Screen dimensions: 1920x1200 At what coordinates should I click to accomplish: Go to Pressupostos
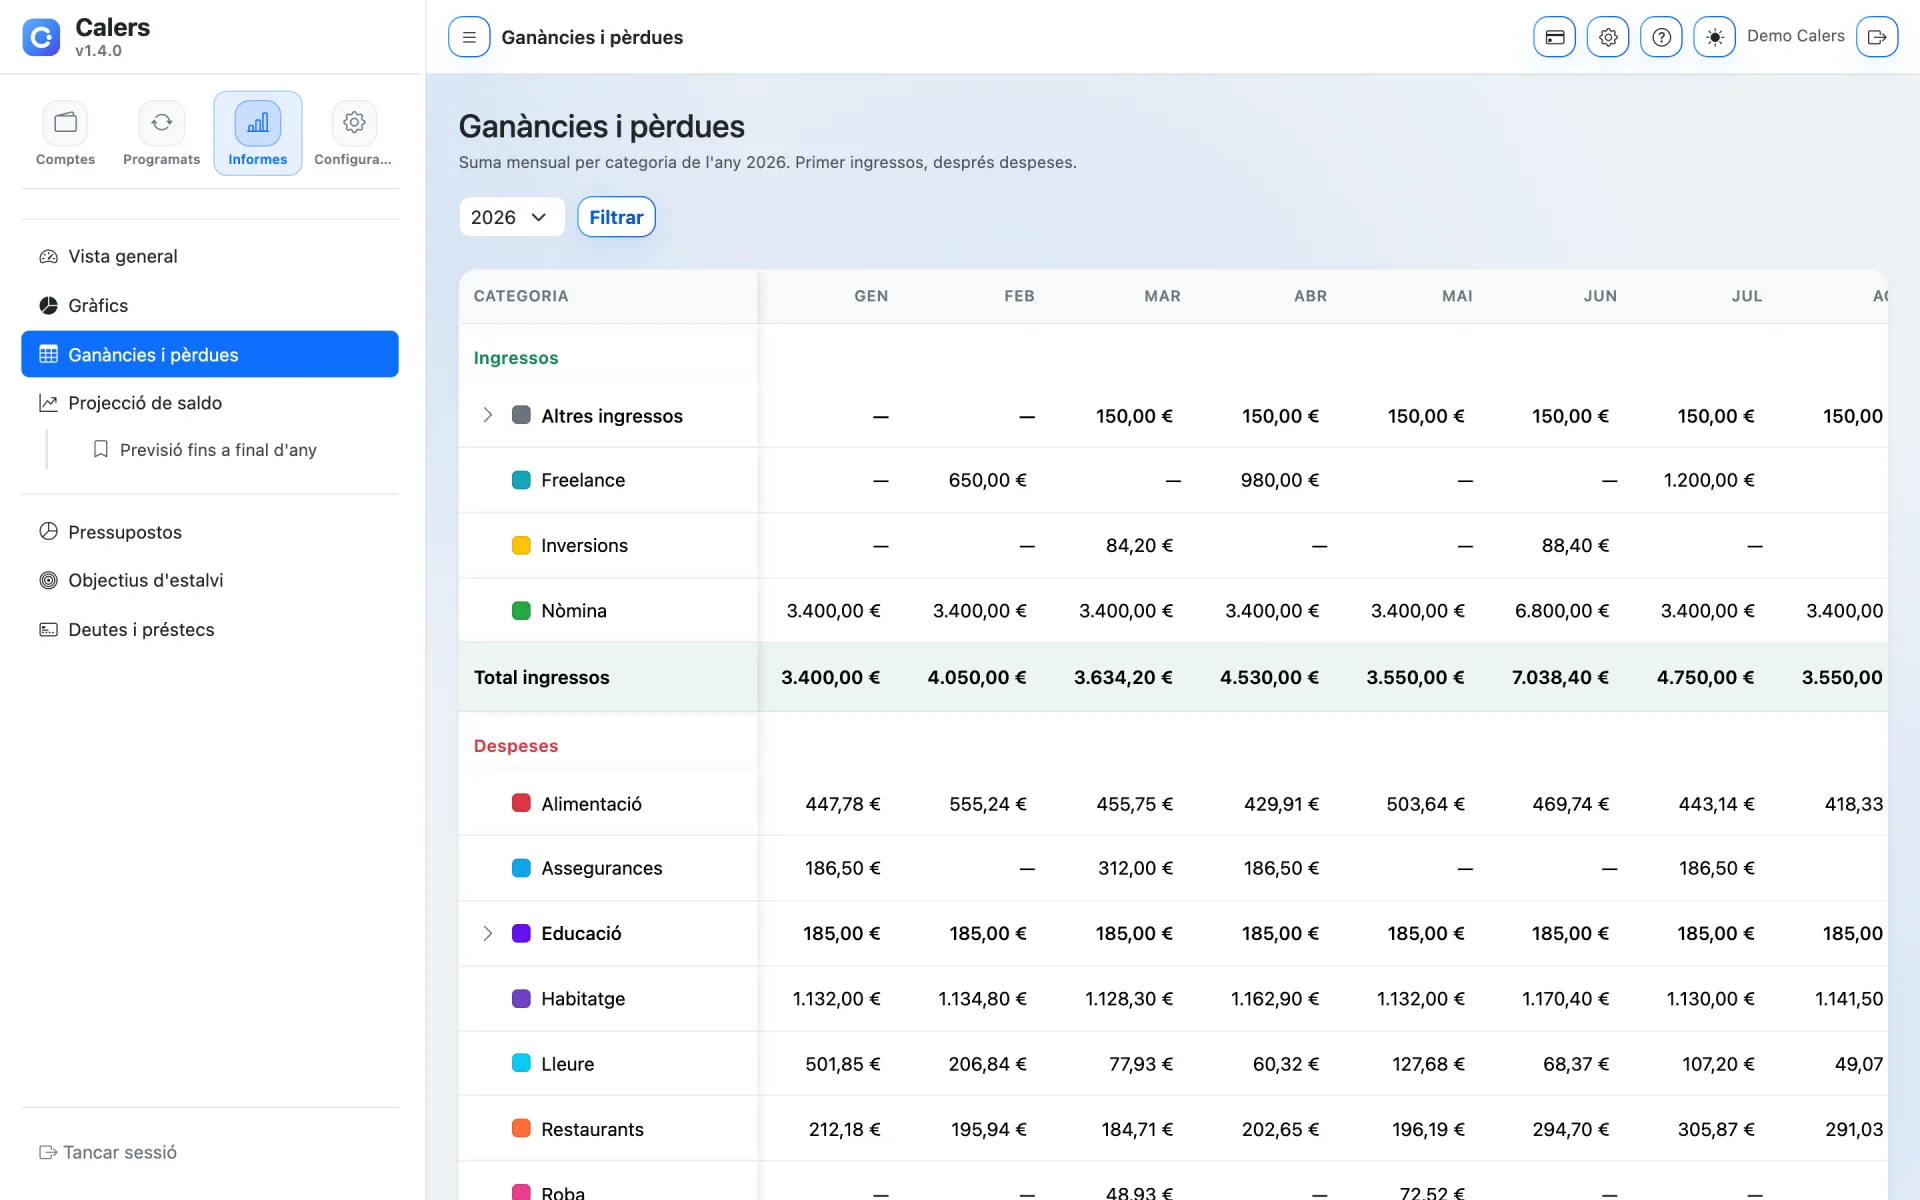point(210,532)
